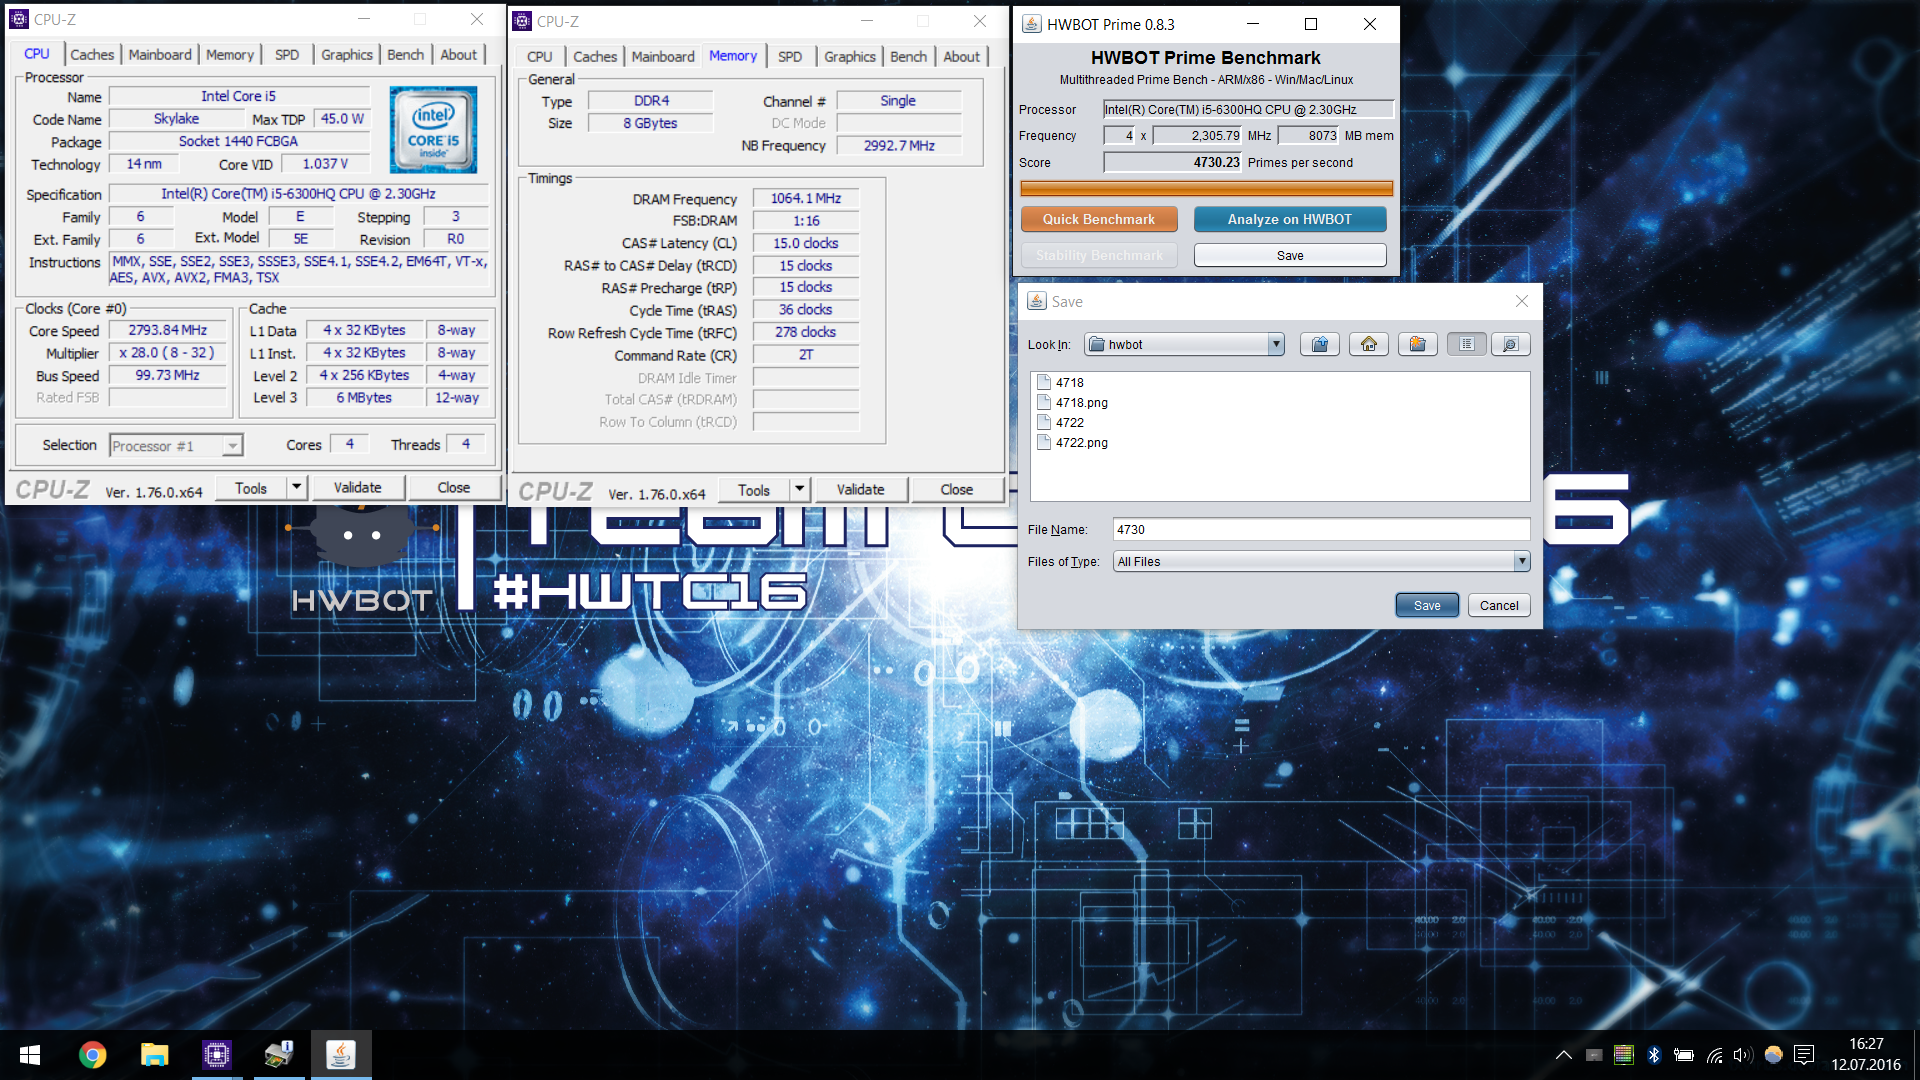Open About tab in right CPU-Z window

pos(962,57)
